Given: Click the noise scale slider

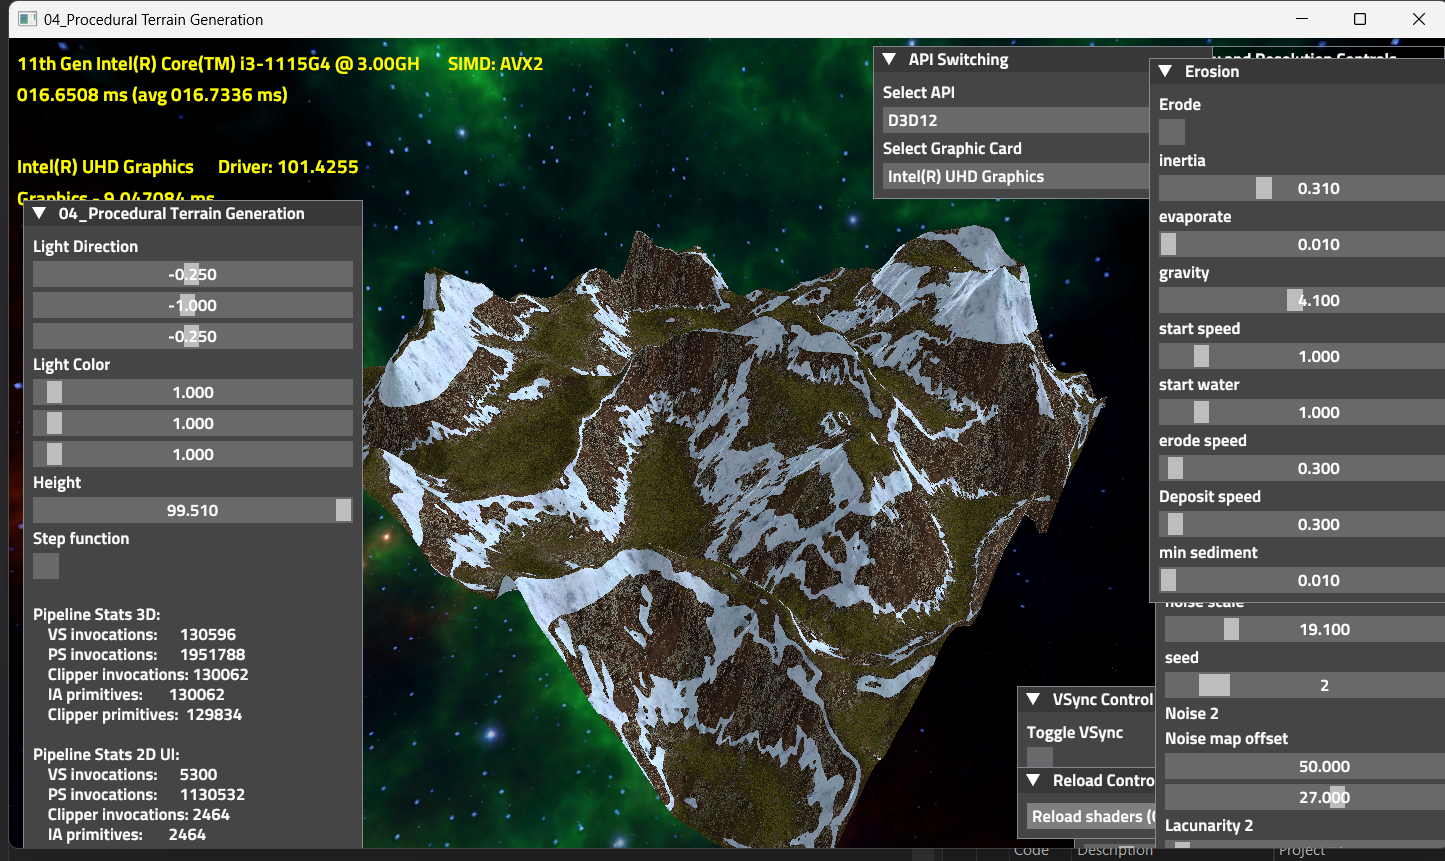Looking at the screenshot, I should click(x=1300, y=629).
